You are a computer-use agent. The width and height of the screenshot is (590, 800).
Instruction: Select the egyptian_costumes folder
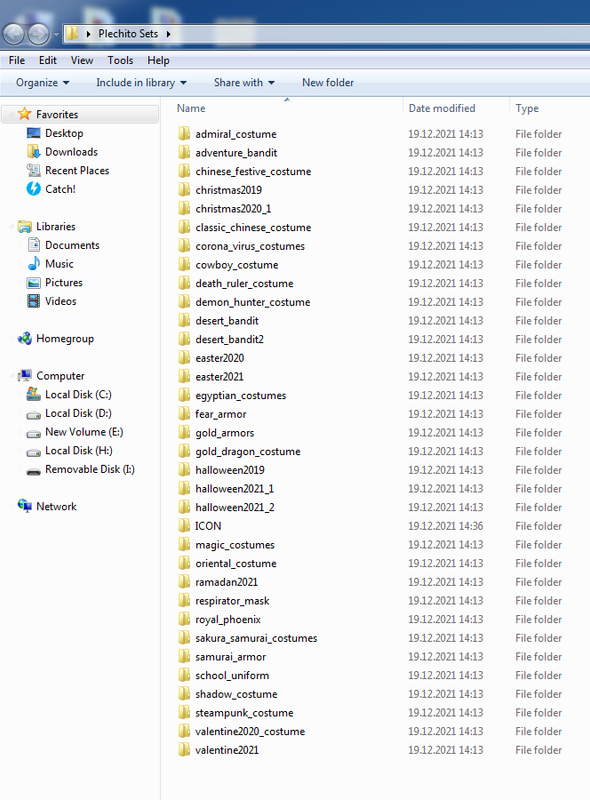point(241,396)
